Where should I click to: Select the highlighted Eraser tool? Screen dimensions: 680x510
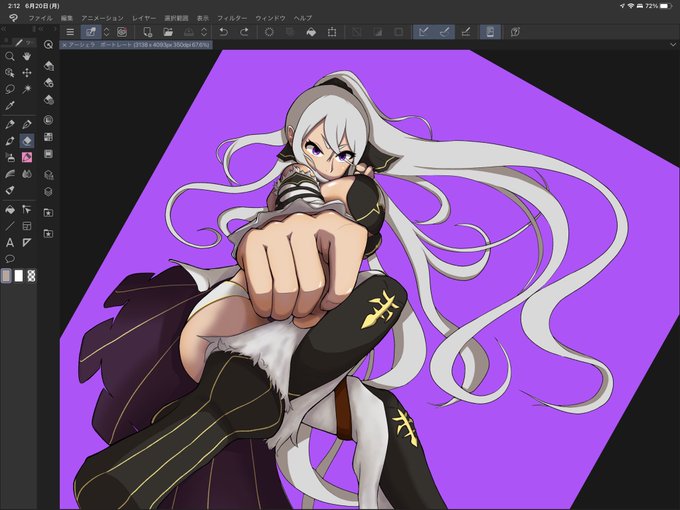tap(27, 141)
